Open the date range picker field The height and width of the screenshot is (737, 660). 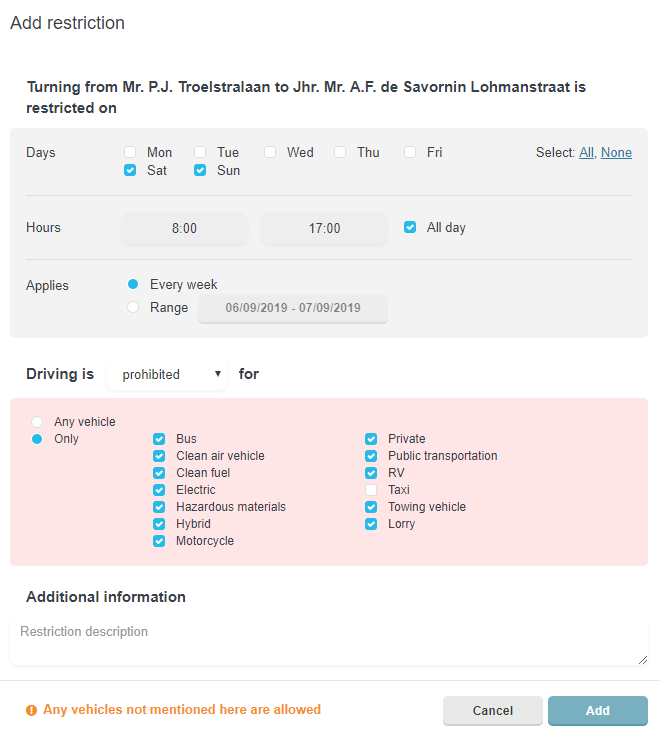point(293,308)
